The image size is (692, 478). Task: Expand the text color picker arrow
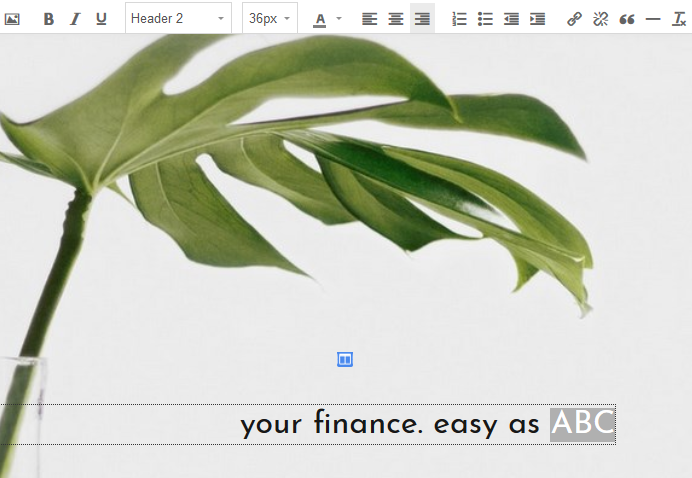338,19
